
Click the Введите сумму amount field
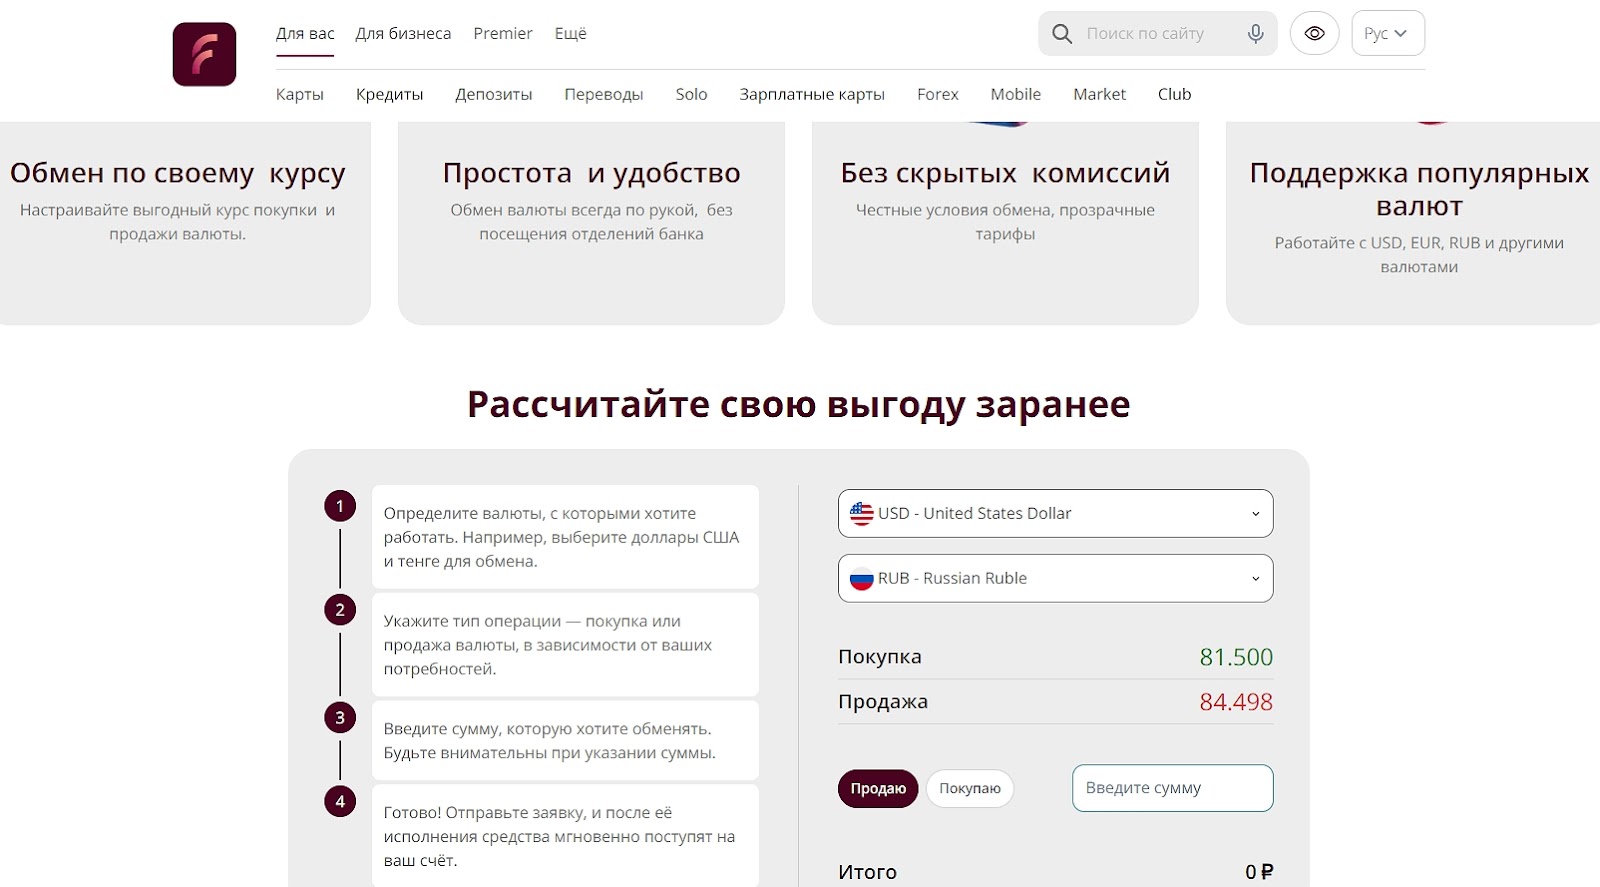[x=1172, y=789]
